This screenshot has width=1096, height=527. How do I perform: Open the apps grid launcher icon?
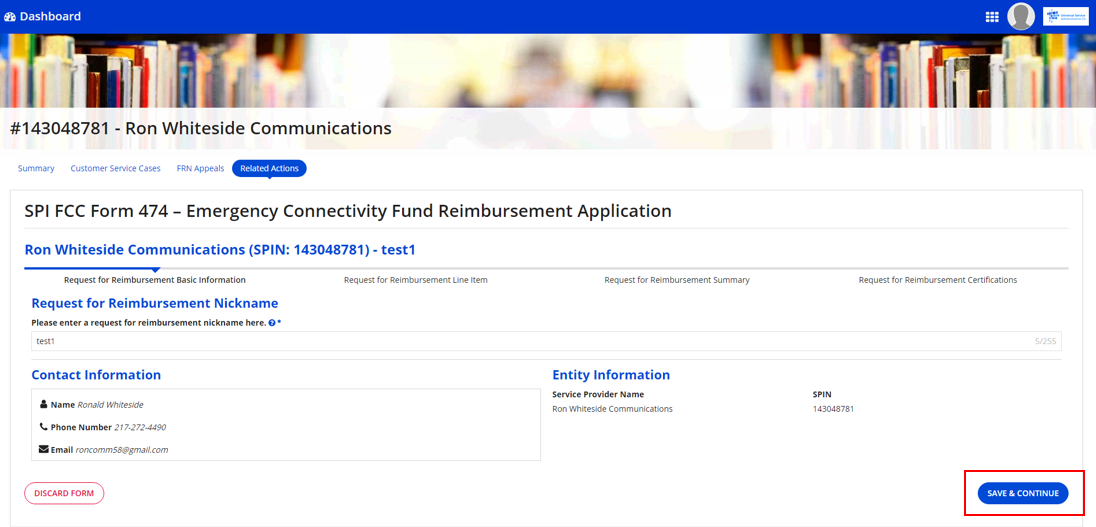[992, 17]
